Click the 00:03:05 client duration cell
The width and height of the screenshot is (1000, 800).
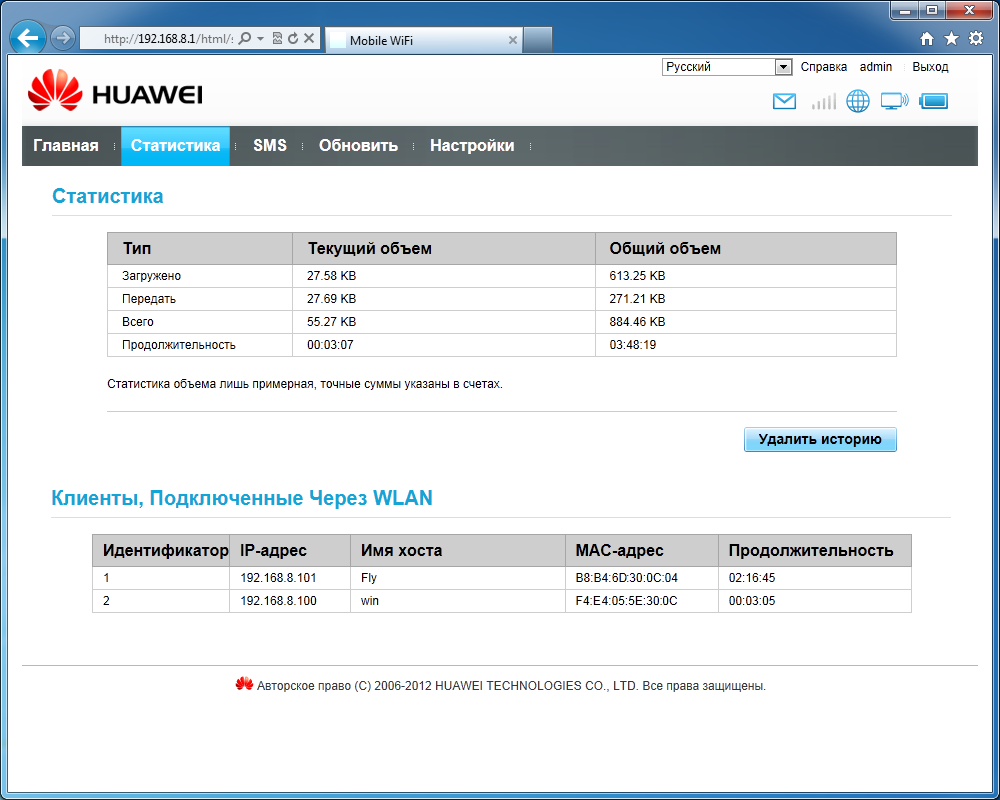[814, 601]
